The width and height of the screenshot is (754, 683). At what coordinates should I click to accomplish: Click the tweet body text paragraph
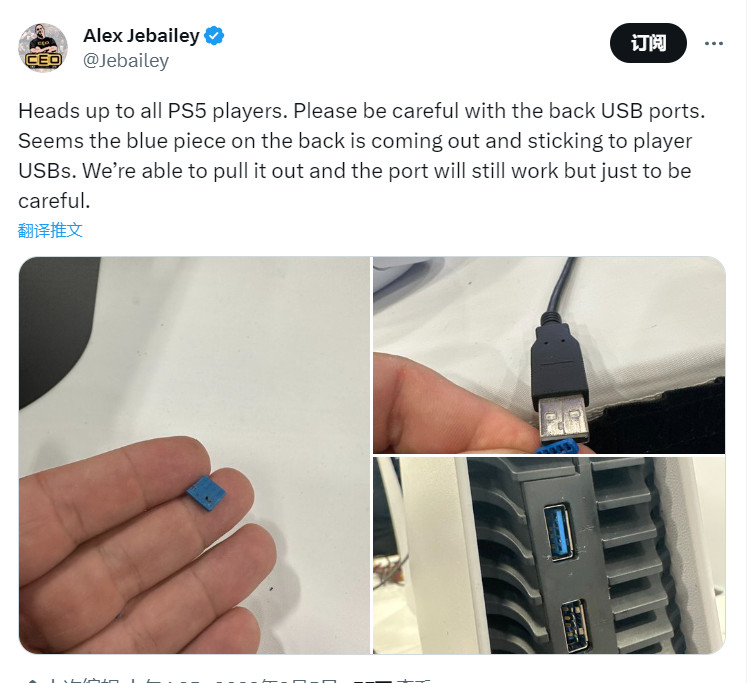(x=362, y=156)
